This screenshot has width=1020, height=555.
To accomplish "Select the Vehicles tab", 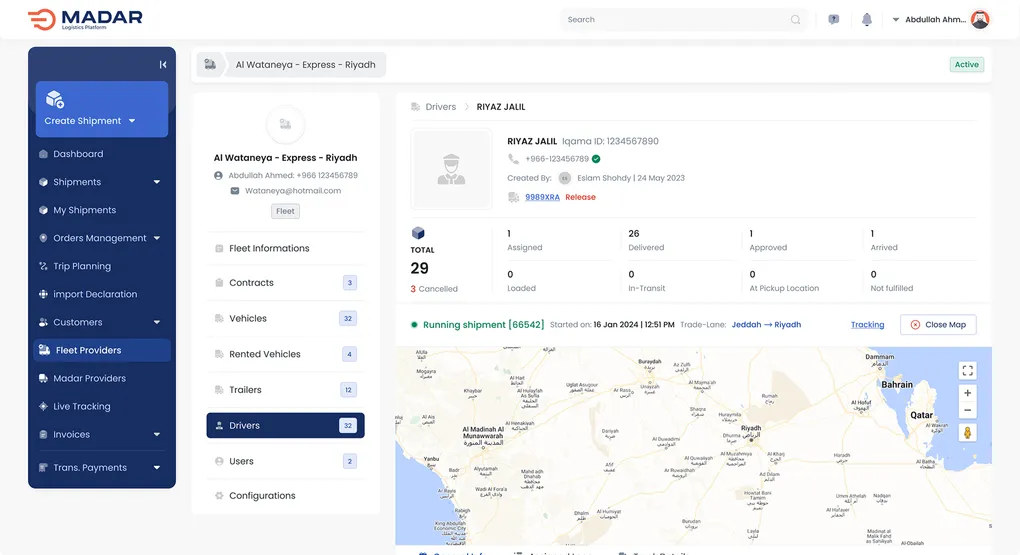I will point(248,319).
